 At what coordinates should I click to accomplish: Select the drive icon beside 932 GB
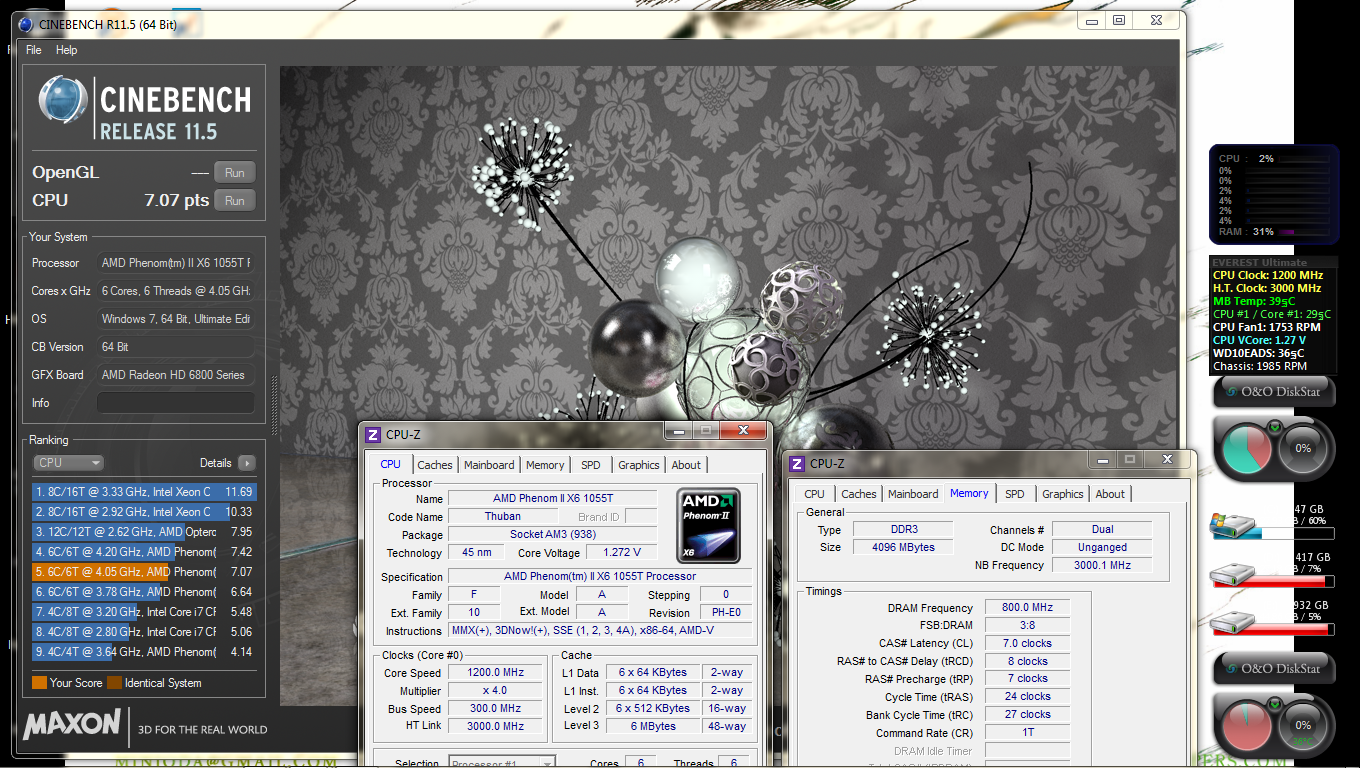[x=1232, y=623]
